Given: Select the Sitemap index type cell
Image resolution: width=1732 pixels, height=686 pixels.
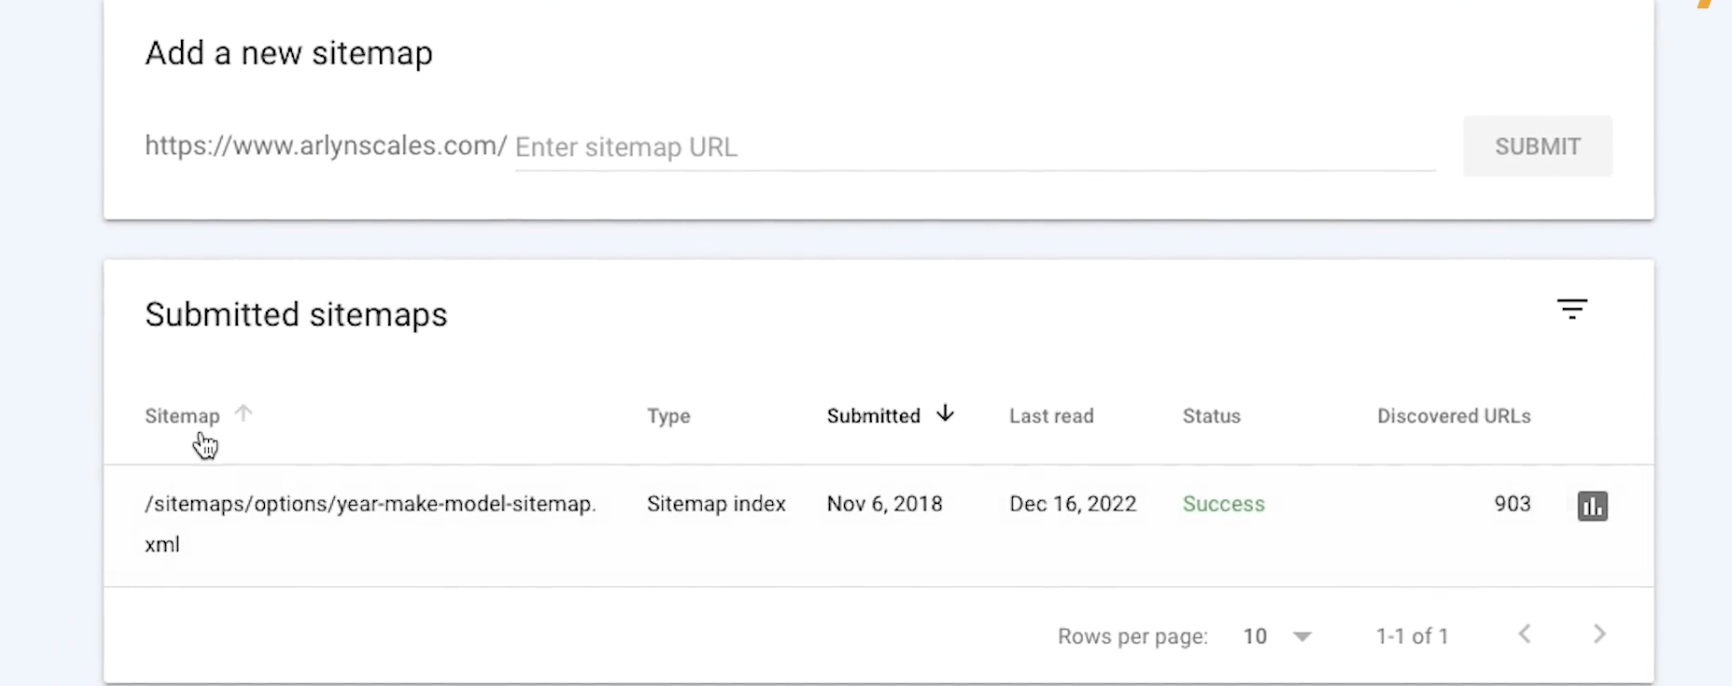Looking at the screenshot, I should tap(716, 504).
